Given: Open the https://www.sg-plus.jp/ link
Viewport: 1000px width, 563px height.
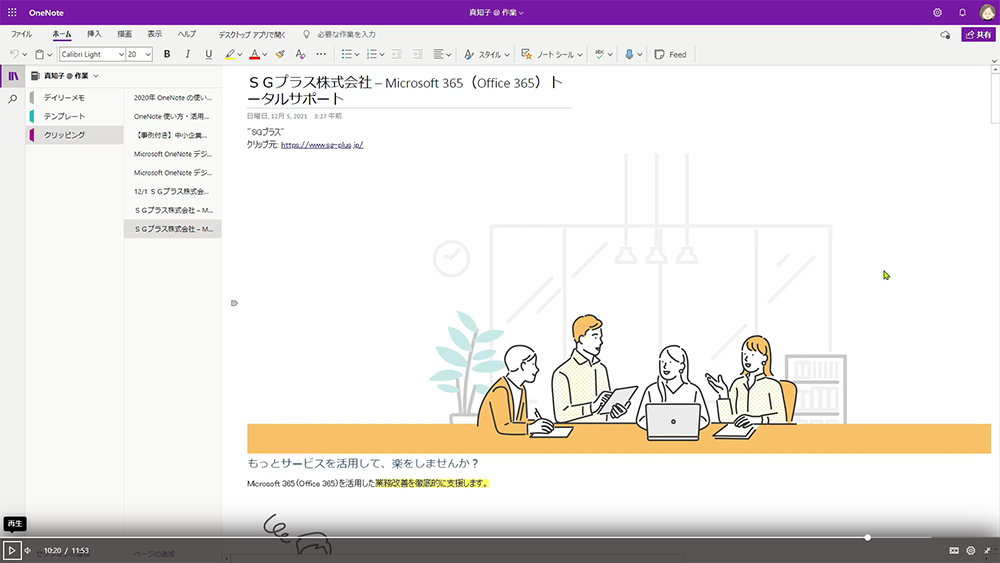Looking at the screenshot, I should click(322, 145).
